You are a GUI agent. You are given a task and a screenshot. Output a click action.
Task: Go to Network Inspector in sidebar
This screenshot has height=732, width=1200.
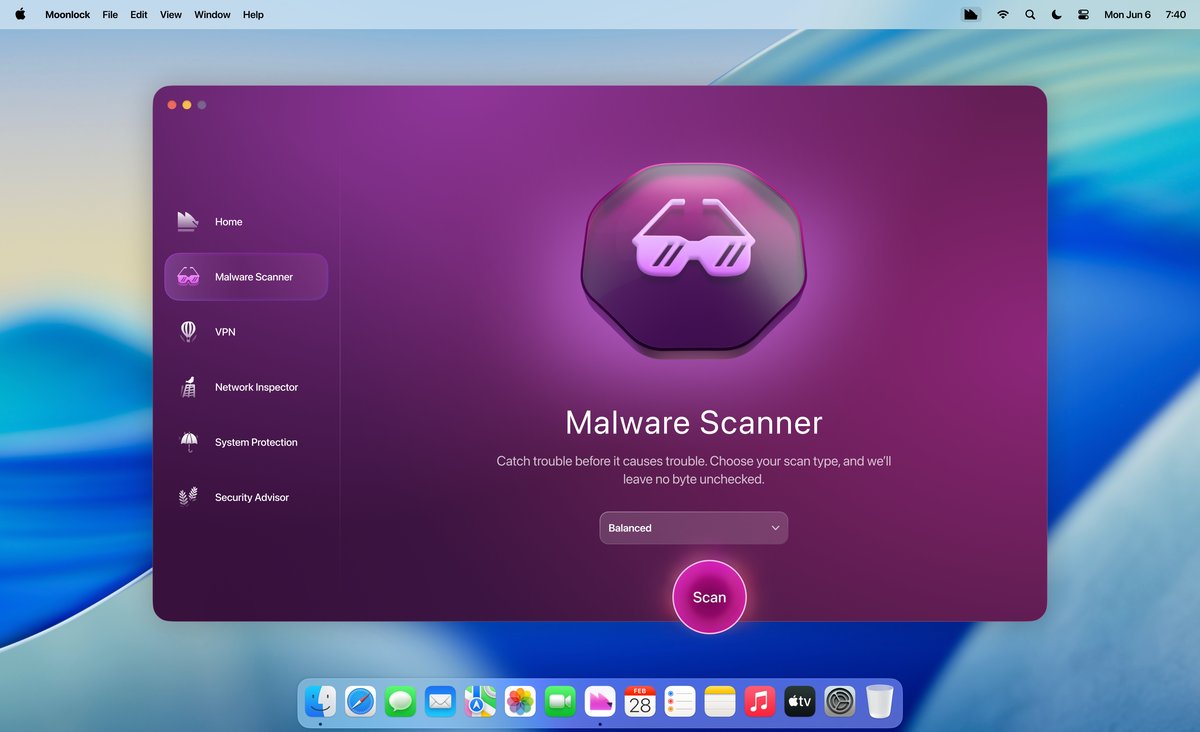tap(246, 387)
